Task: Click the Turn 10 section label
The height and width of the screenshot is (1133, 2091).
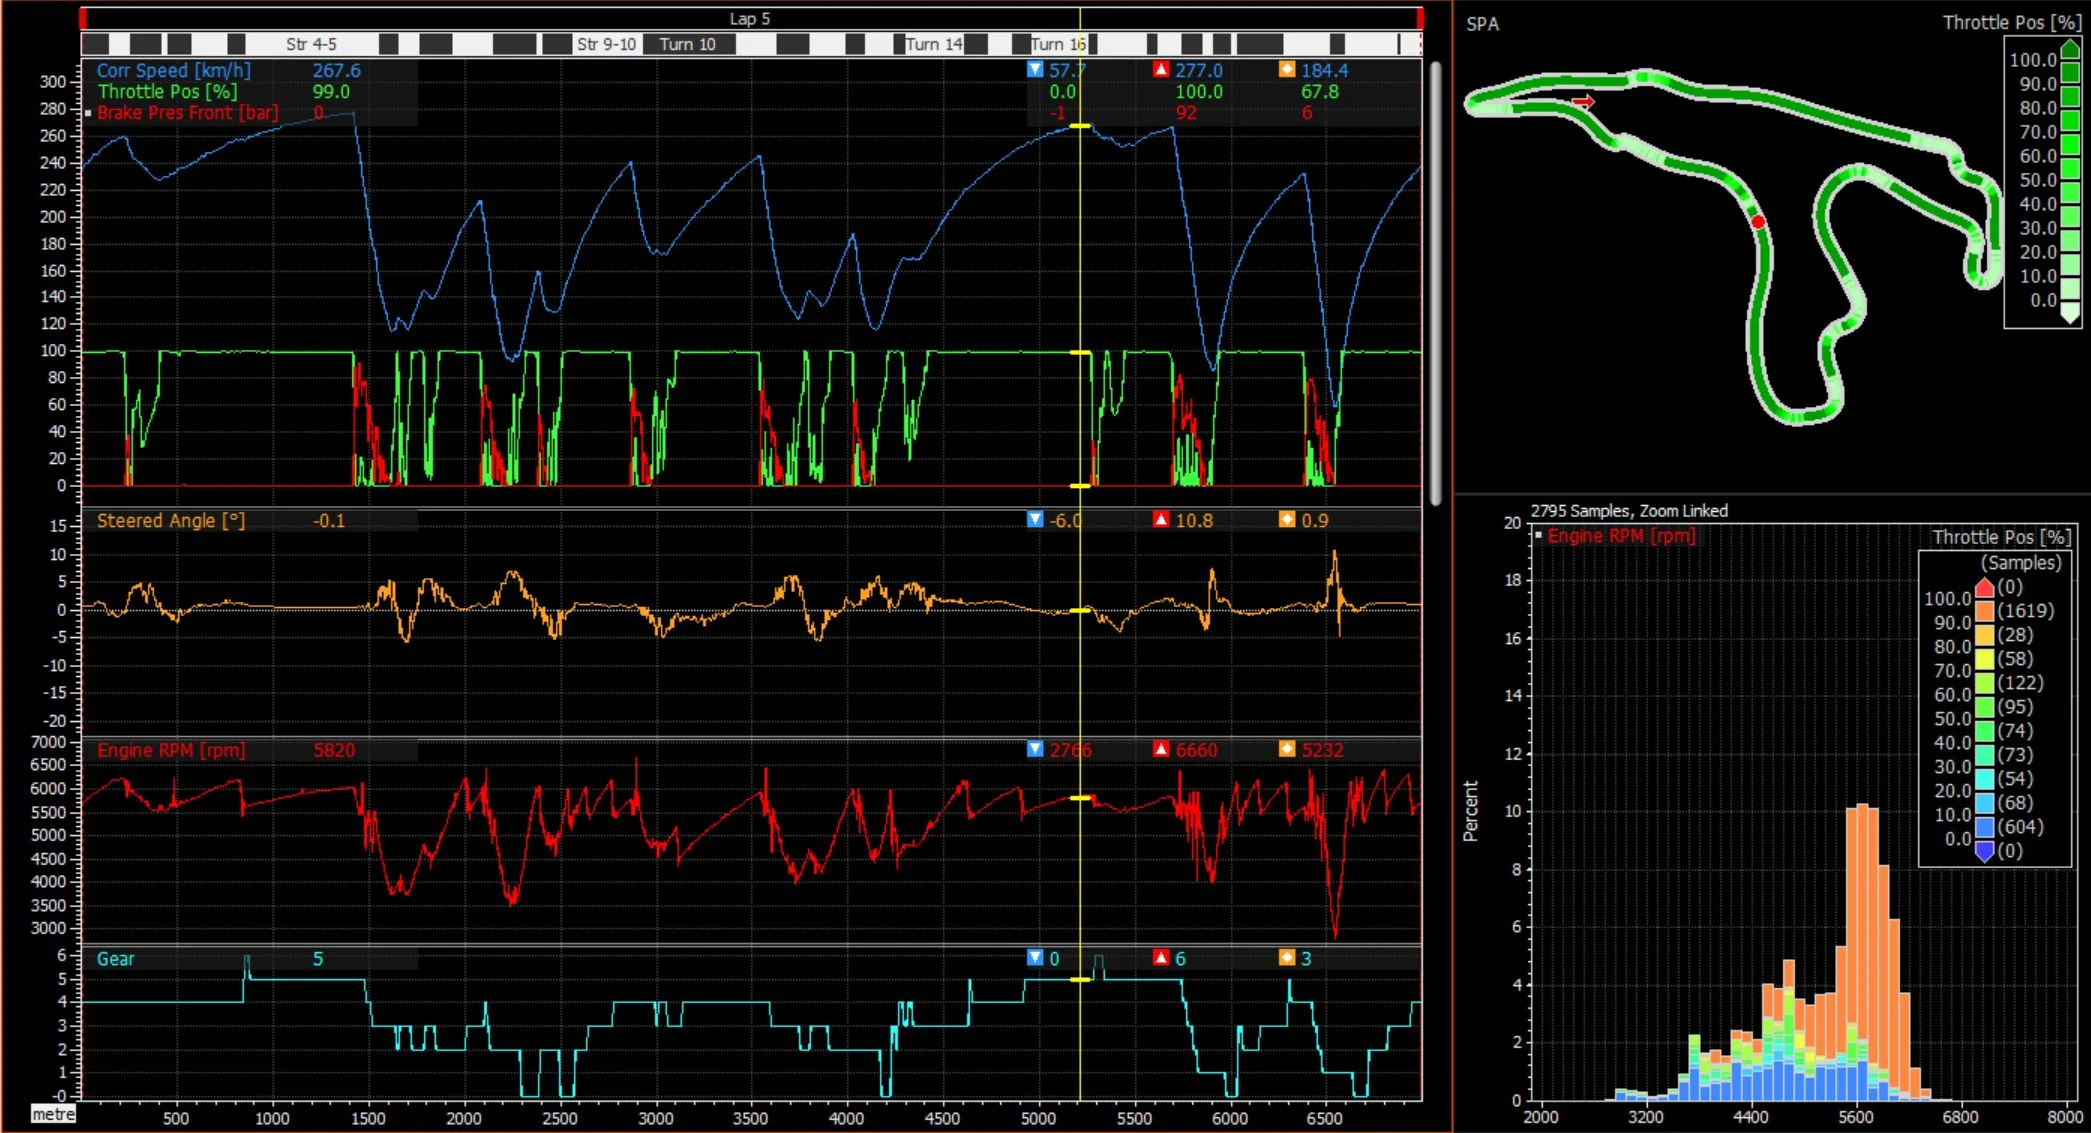Action: (688, 44)
